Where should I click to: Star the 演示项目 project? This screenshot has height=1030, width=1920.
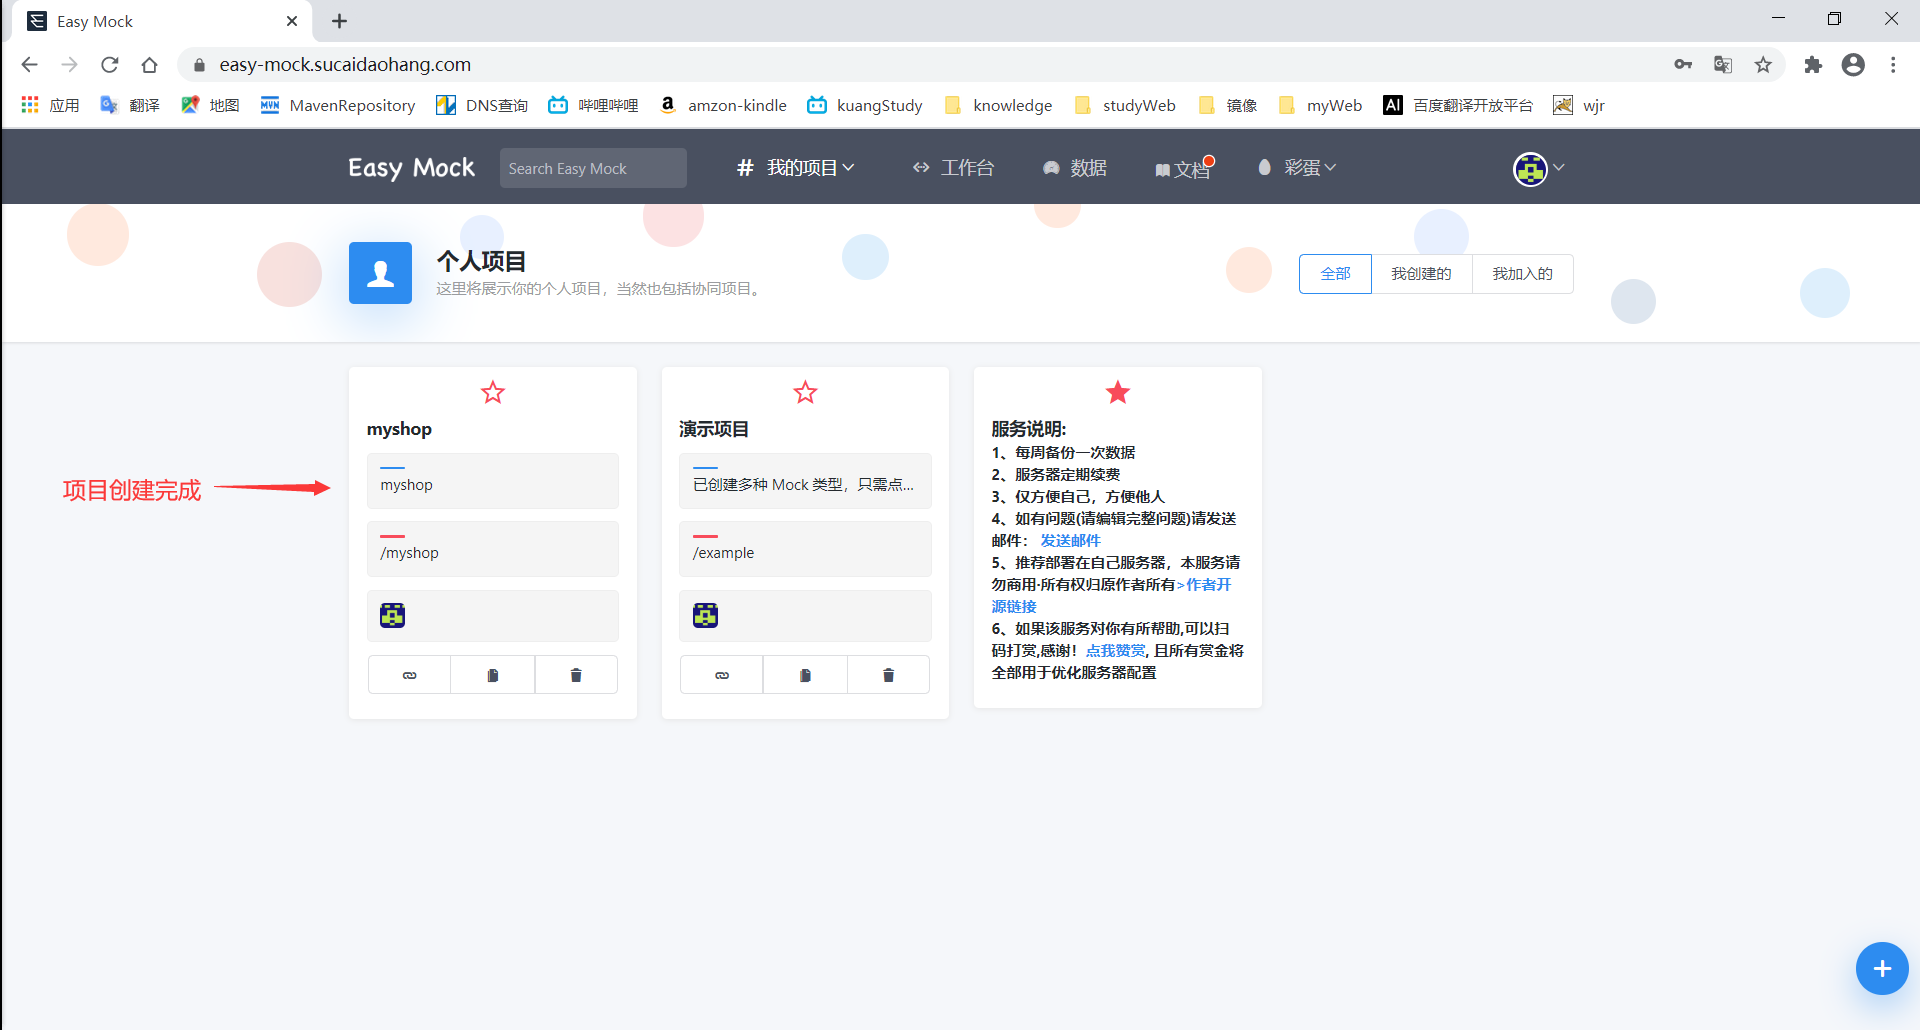805,392
